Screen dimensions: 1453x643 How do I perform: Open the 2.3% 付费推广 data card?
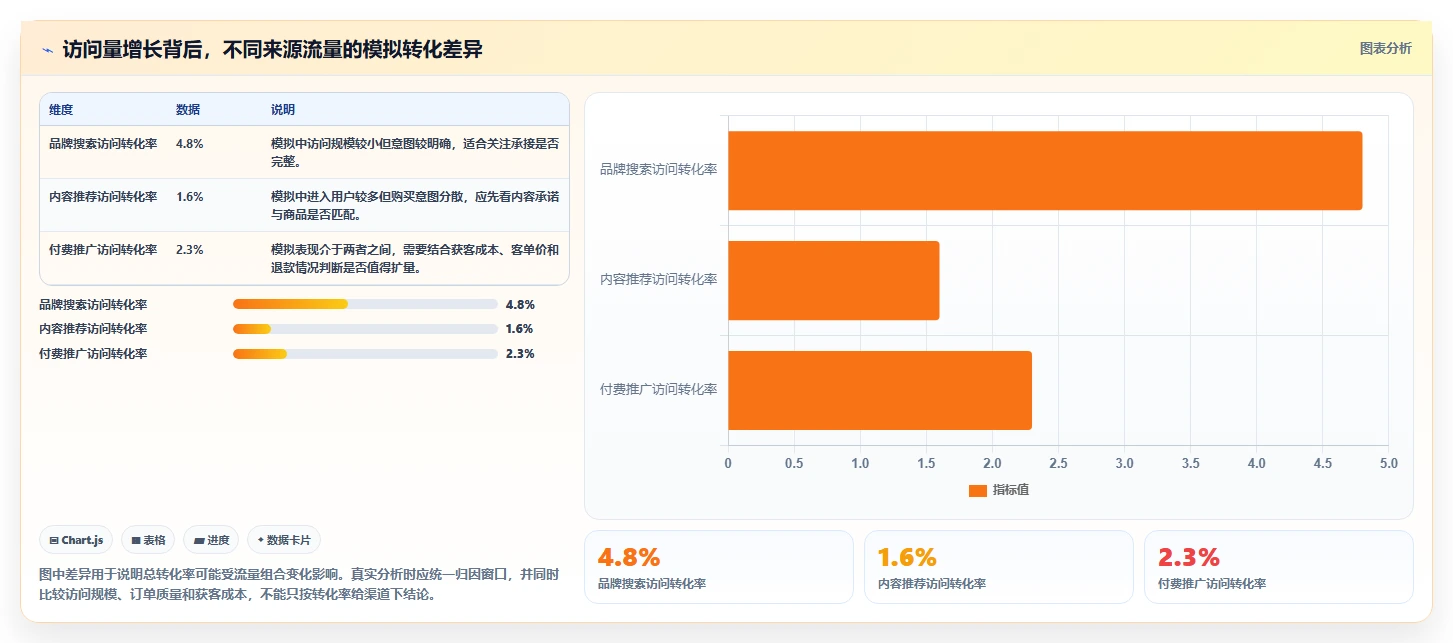point(1279,567)
